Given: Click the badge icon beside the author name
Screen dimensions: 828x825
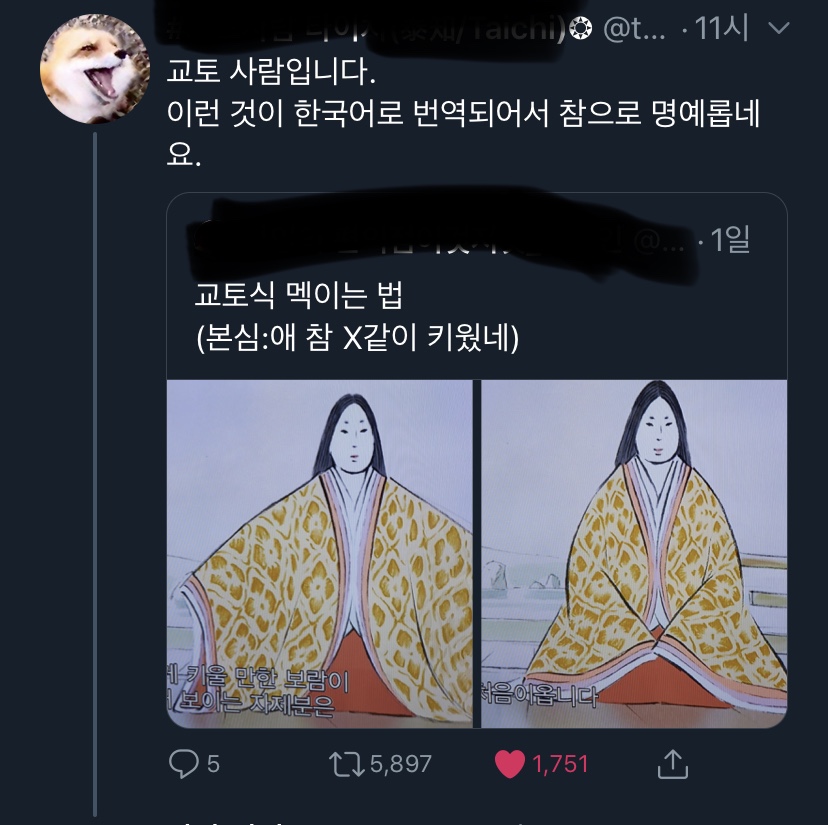Looking at the screenshot, I should (580, 31).
